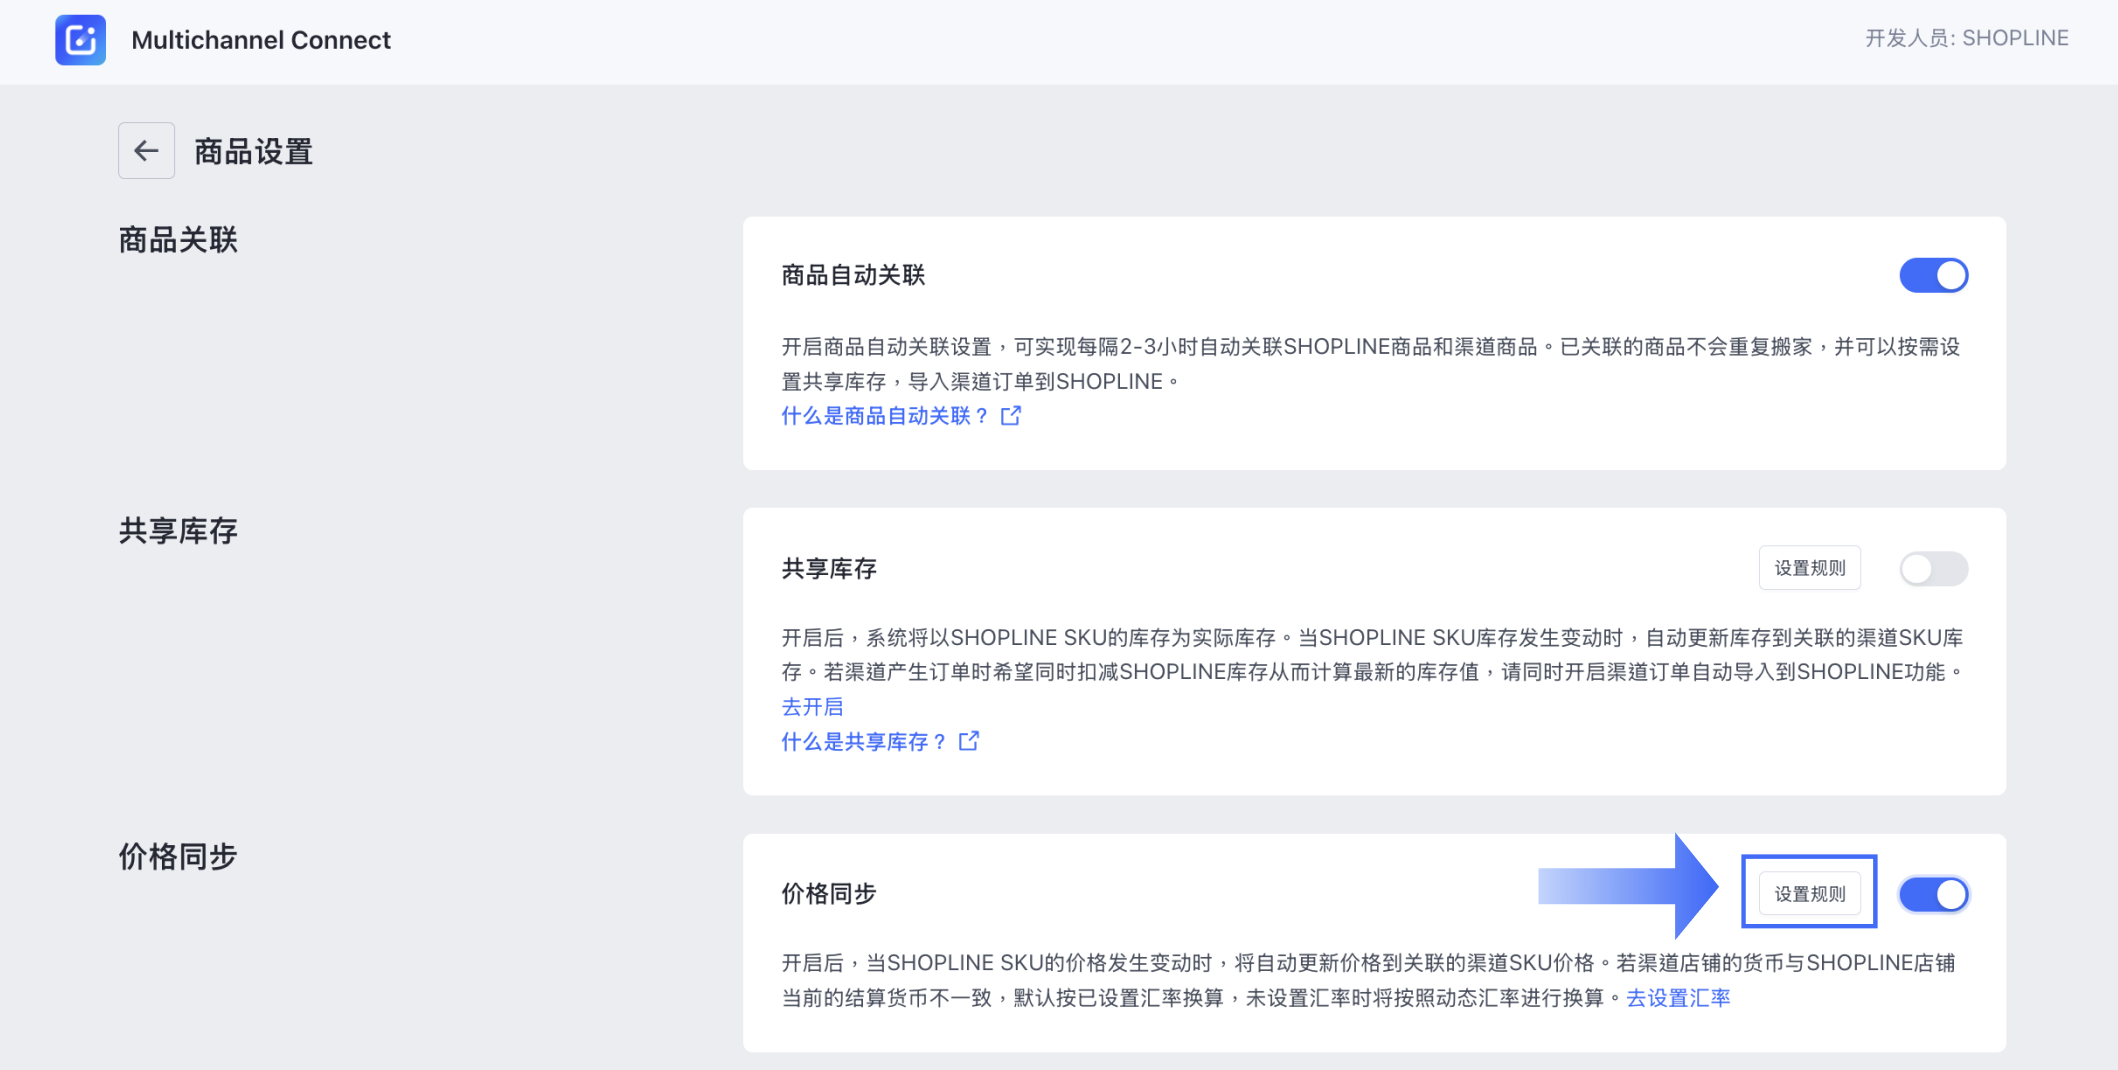Select the left-side 价格同步 section heading

point(178,857)
